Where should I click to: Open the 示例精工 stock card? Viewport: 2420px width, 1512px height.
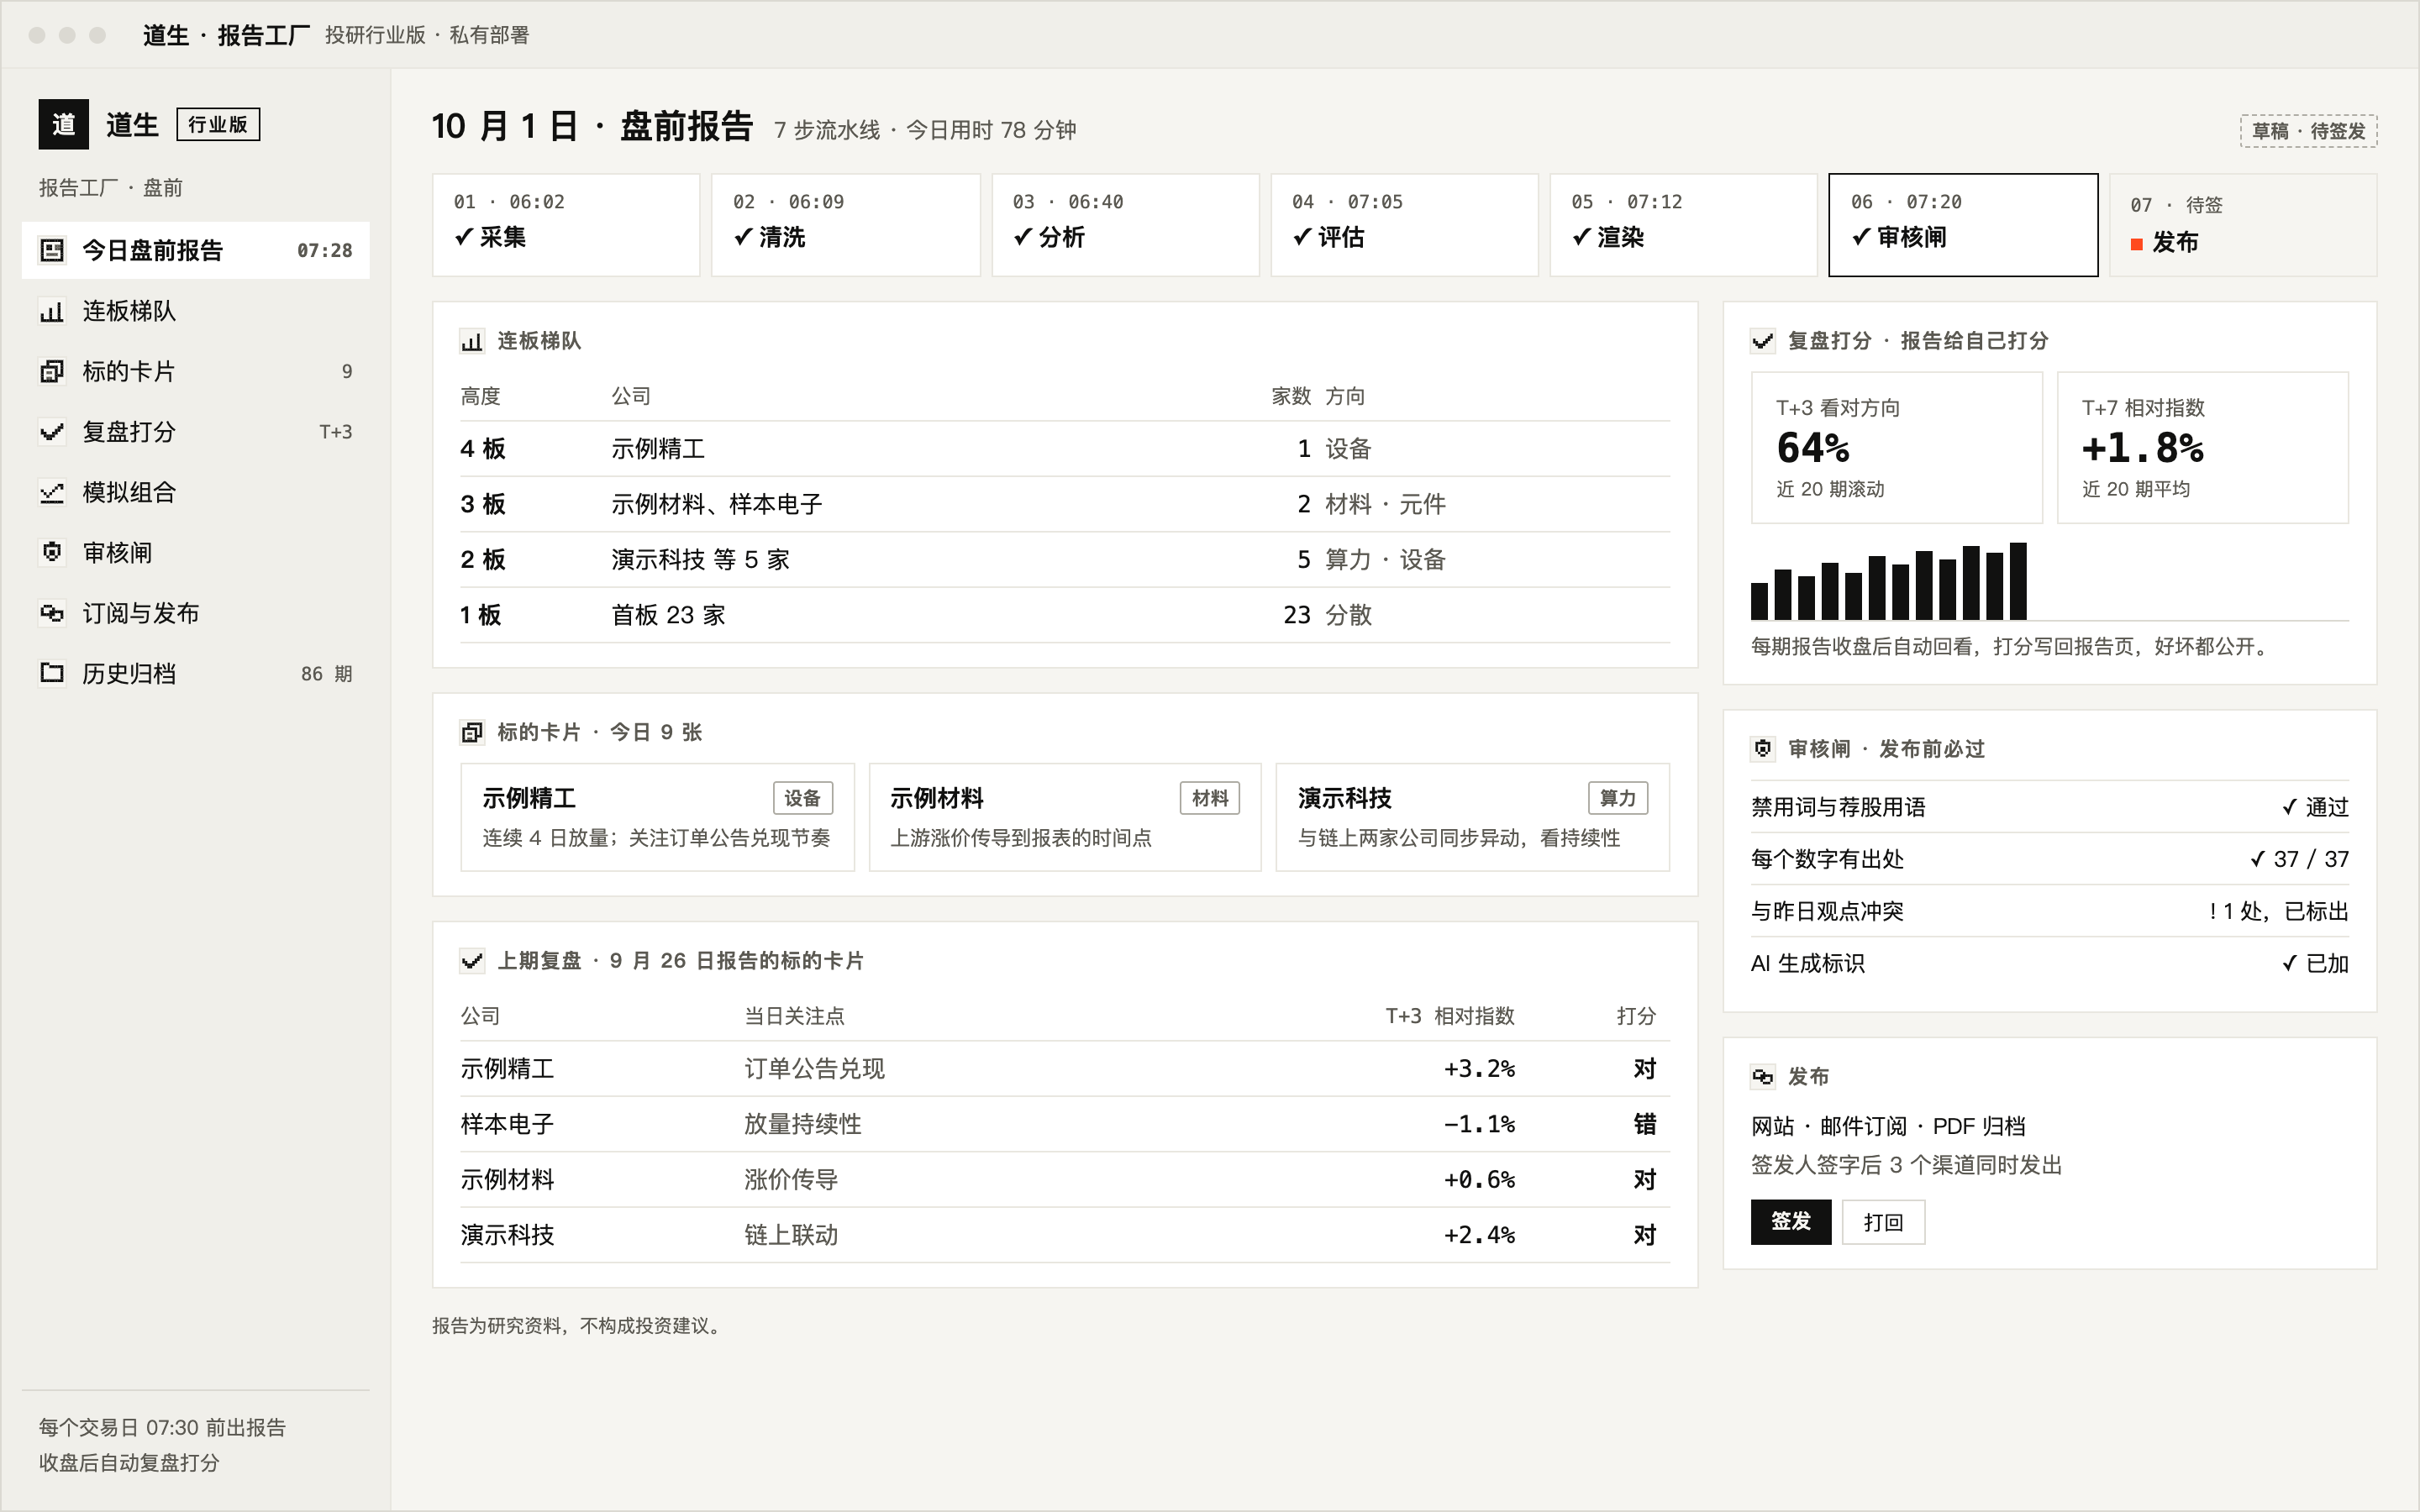coord(658,817)
